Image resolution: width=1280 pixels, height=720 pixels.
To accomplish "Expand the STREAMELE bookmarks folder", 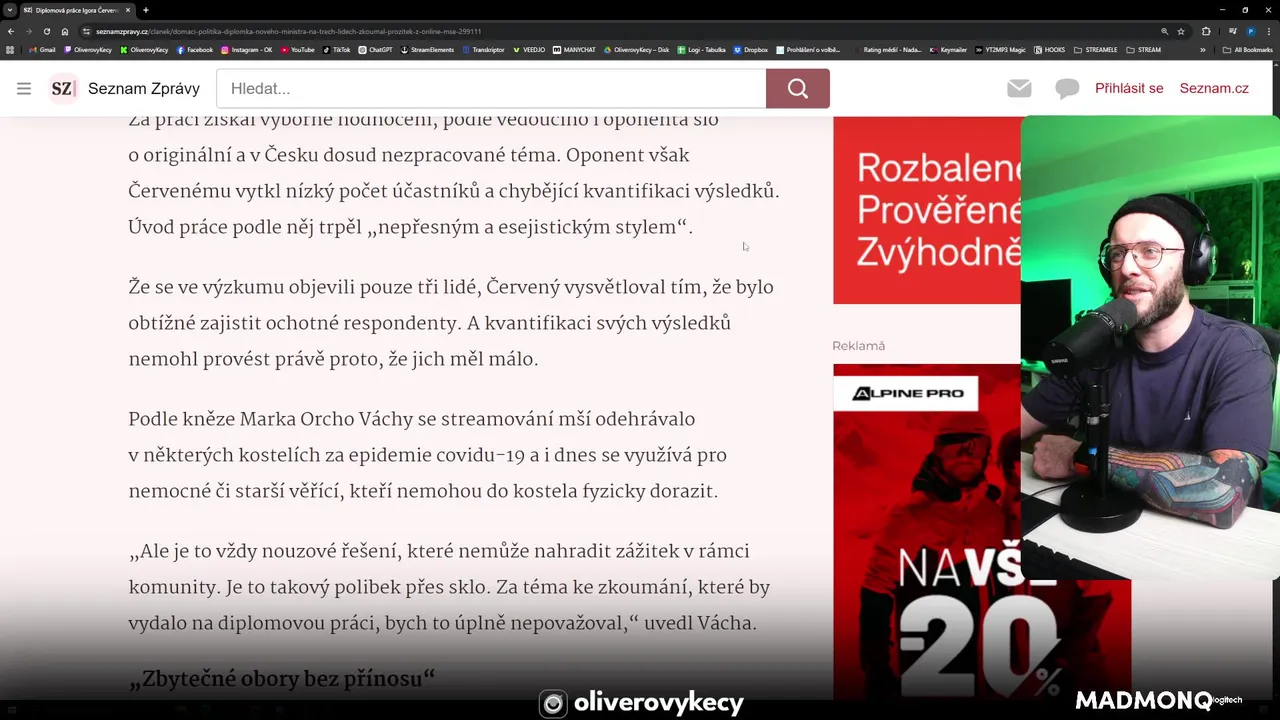I will (x=1096, y=49).
